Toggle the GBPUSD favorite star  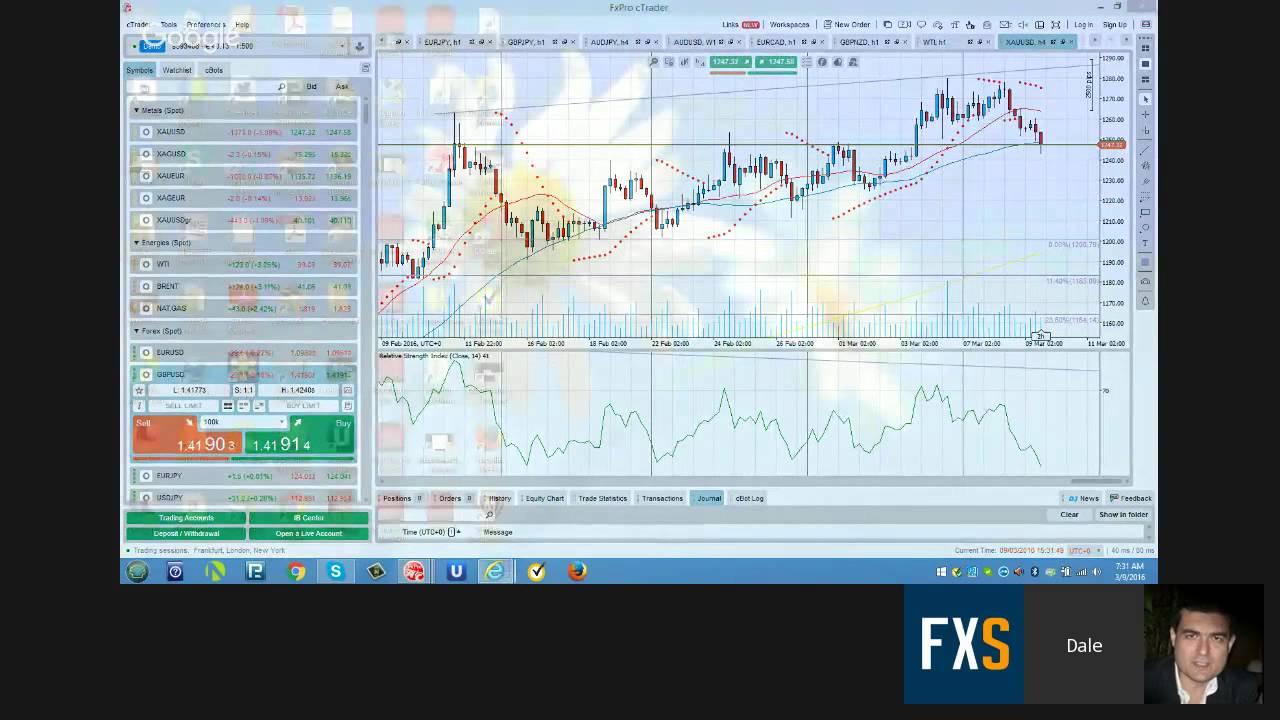(x=139, y=390)
